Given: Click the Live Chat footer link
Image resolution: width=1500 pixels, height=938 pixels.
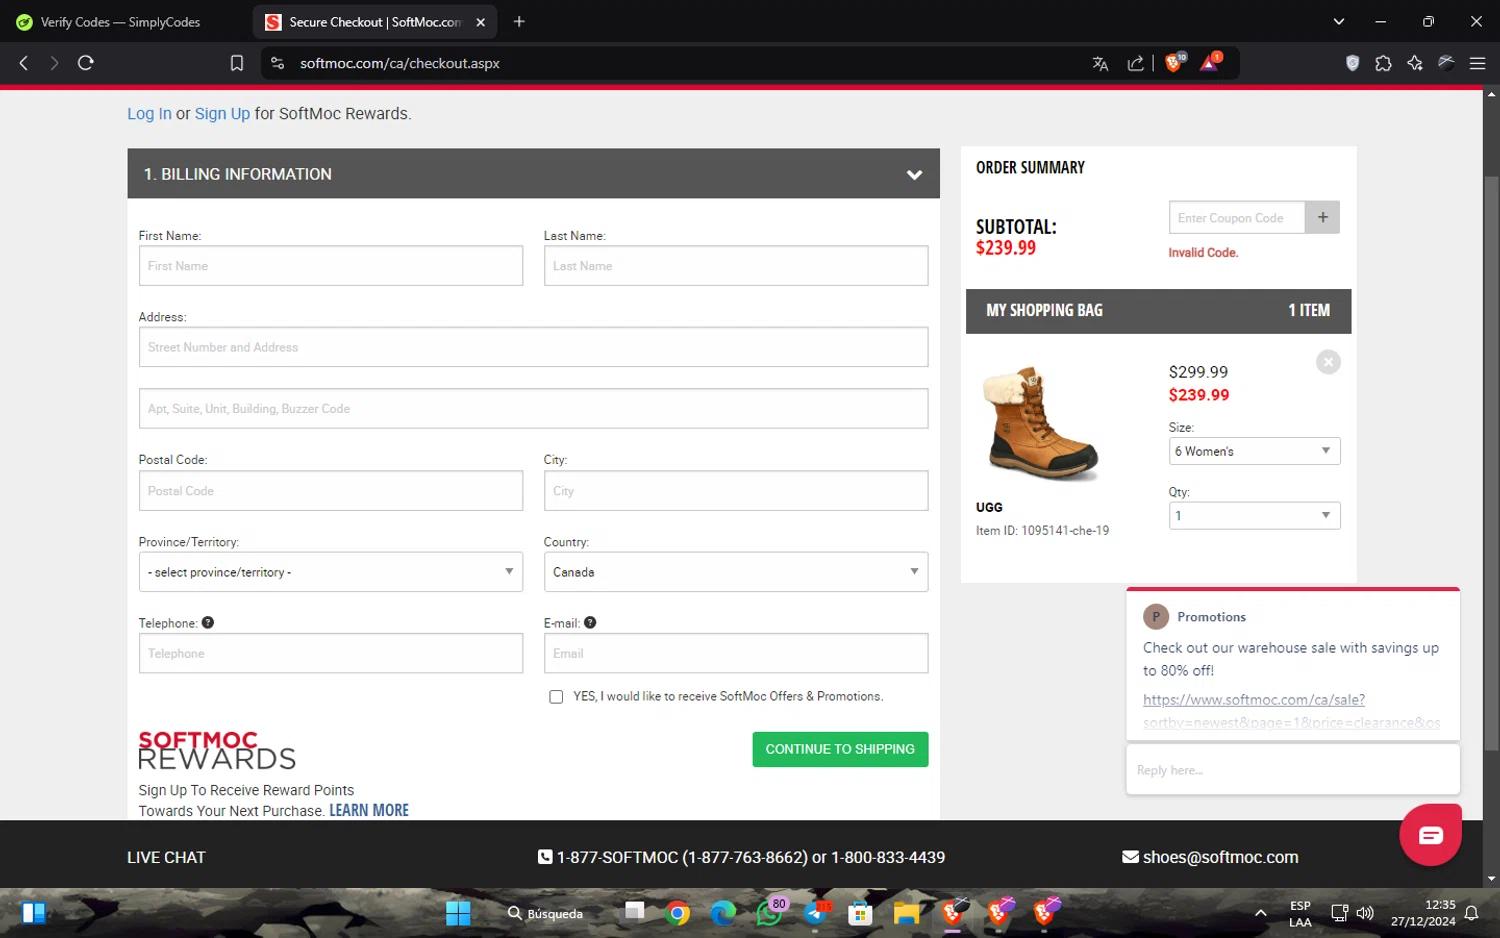Looking at the screenshot, I should click(x=166, y=857).
